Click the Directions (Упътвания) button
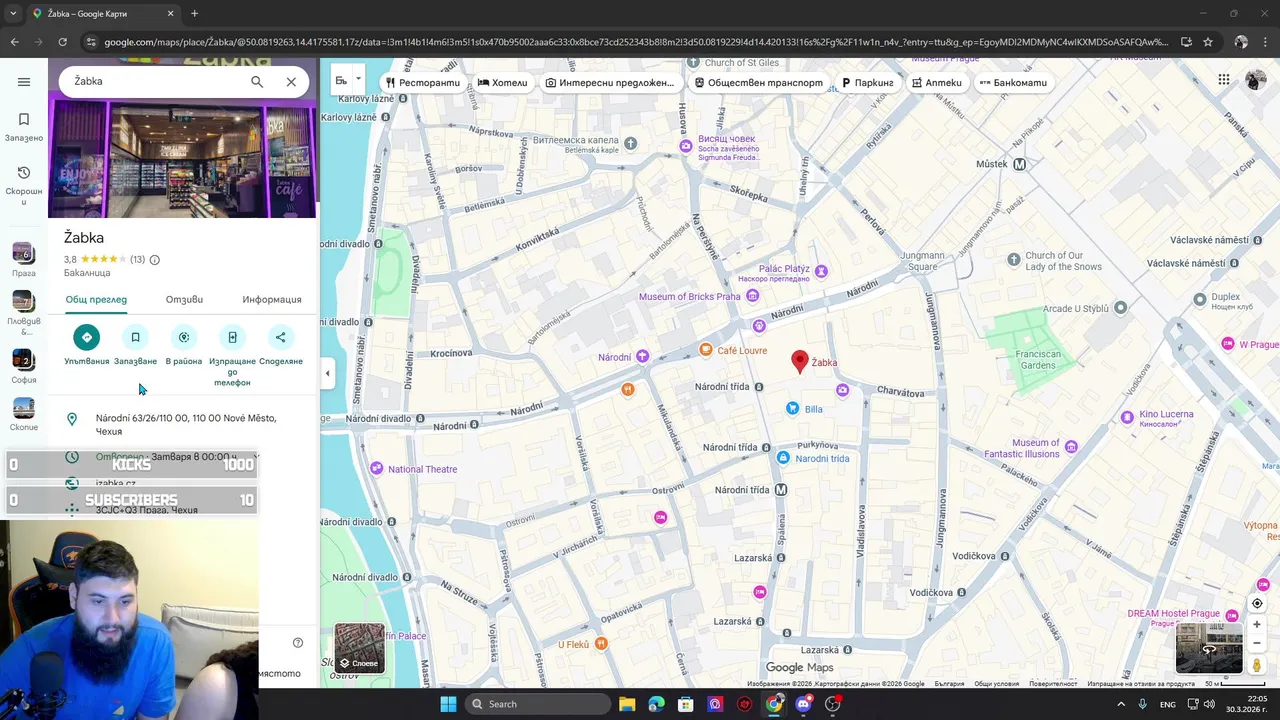Image resolution: width=1280 pixels, height=720 pixels. point(87,338)
